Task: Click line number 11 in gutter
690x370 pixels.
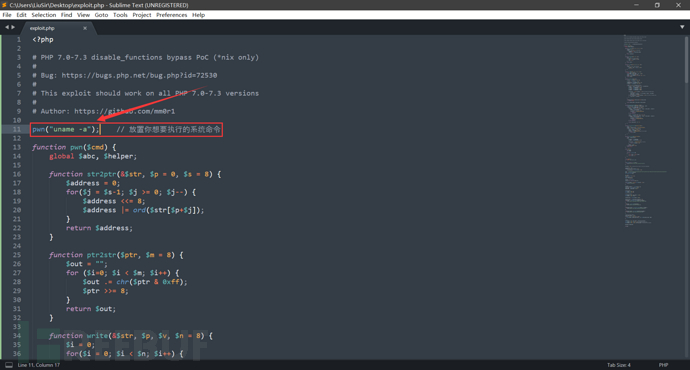Action: [17, 129]
